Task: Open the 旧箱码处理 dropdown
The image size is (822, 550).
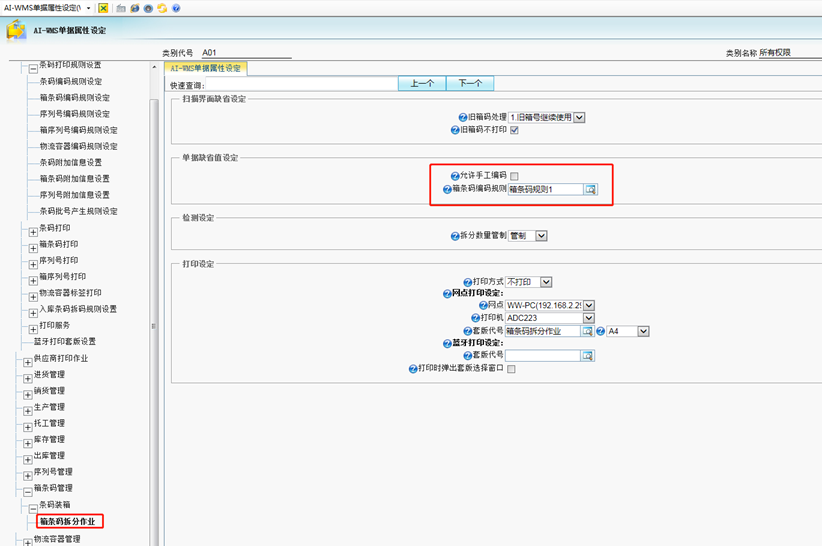Action: (x=579, y=117)
